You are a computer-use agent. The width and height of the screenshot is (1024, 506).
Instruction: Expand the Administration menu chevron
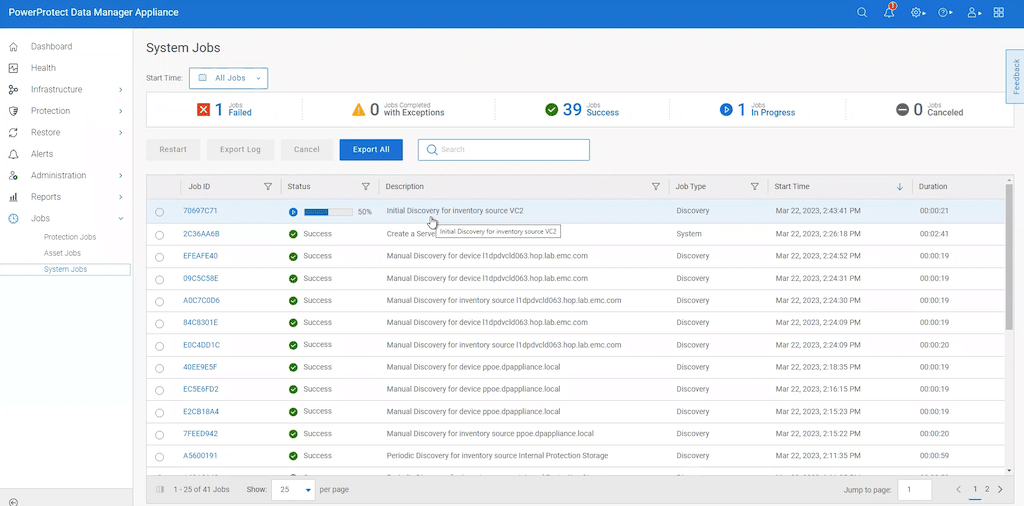pyautogui.click(x=121, y=176)
